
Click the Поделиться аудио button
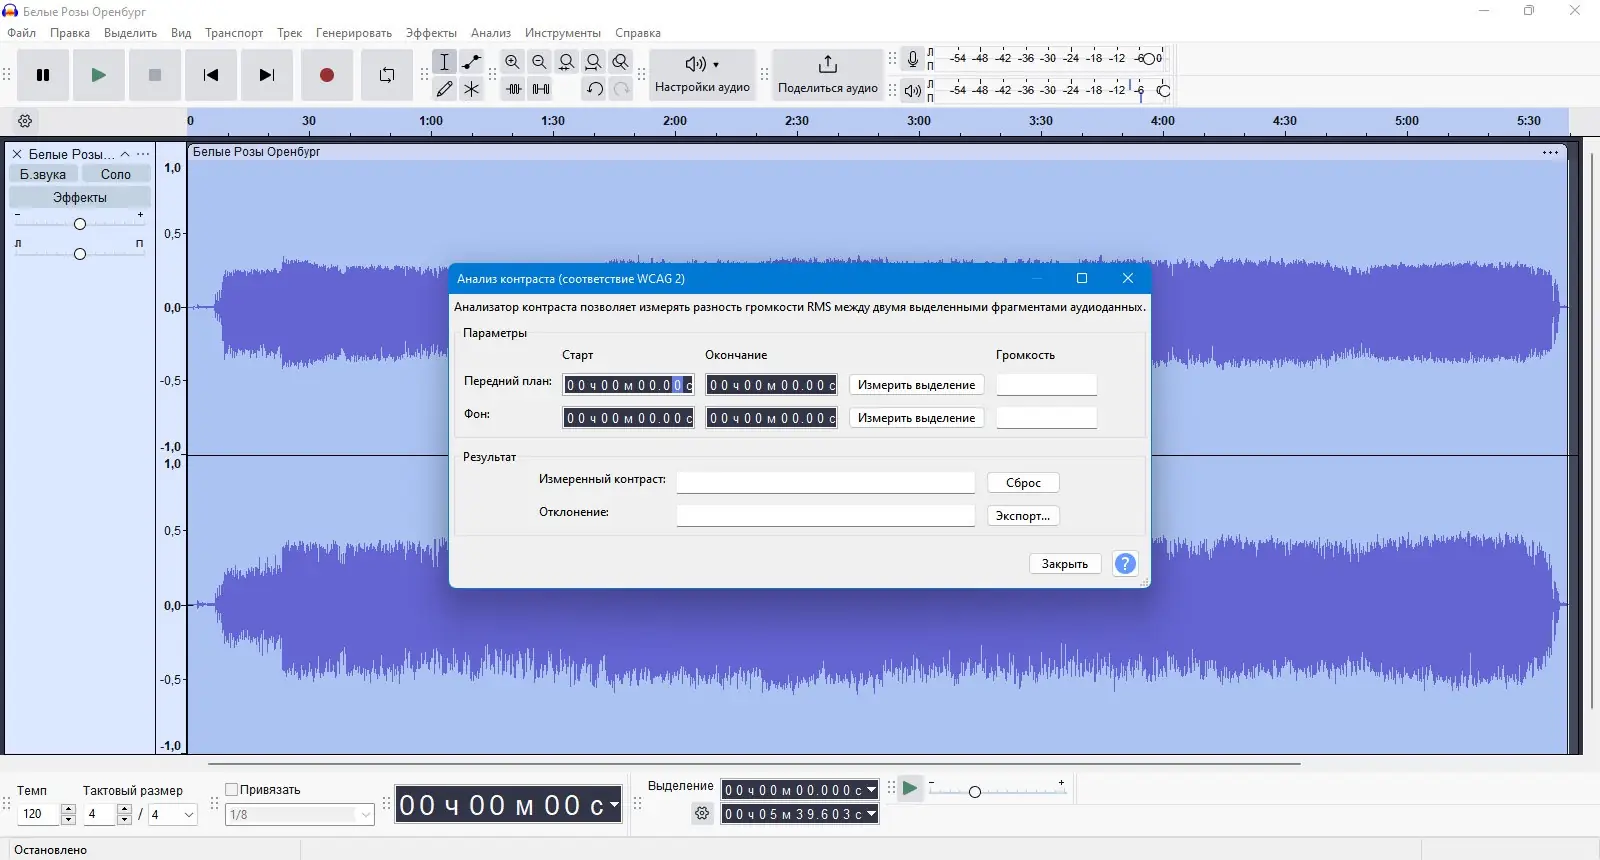coord(828,75)
